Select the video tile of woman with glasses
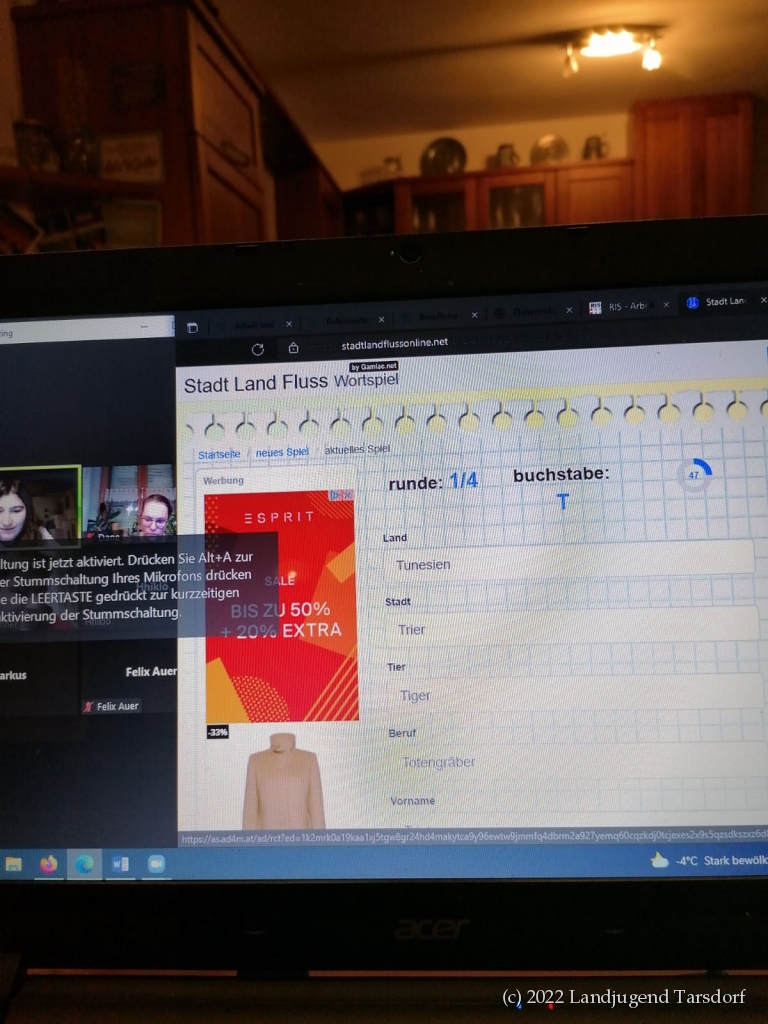The width and height of the screenshot is (768, 1024). coord(129,502)
